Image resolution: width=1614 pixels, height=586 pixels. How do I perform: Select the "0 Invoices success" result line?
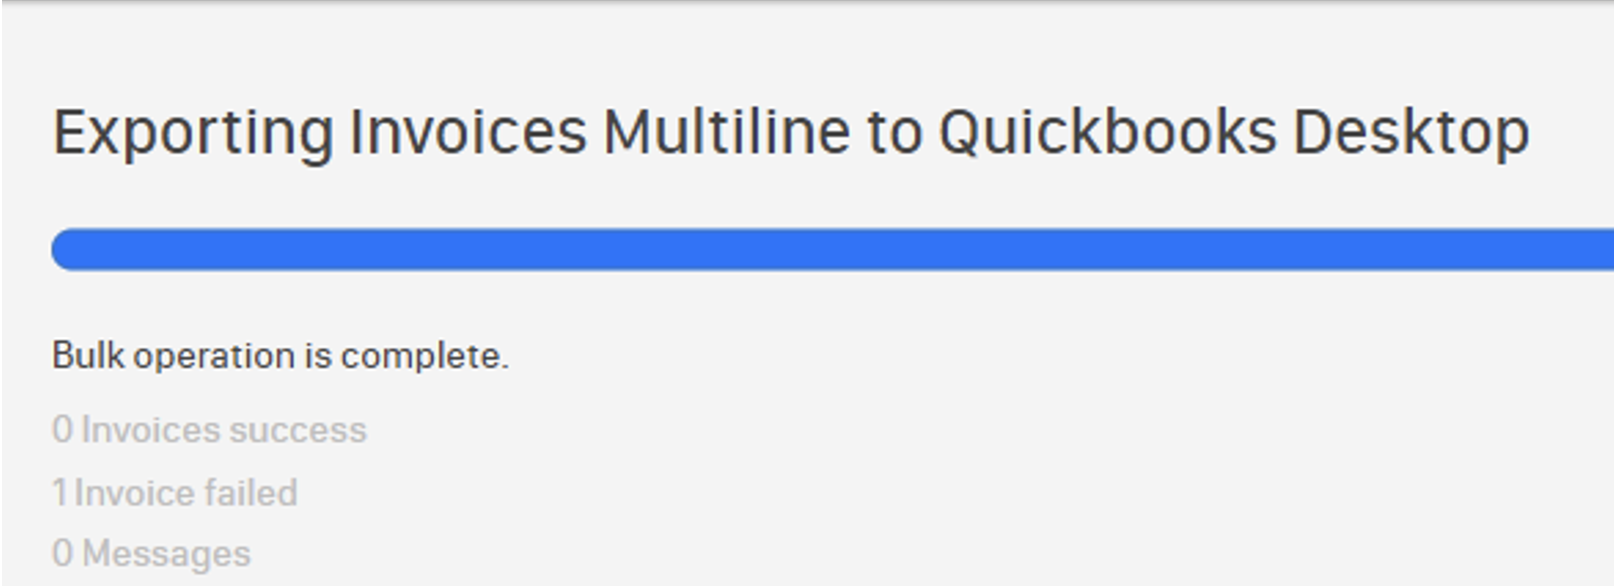[x=209, y=430]
